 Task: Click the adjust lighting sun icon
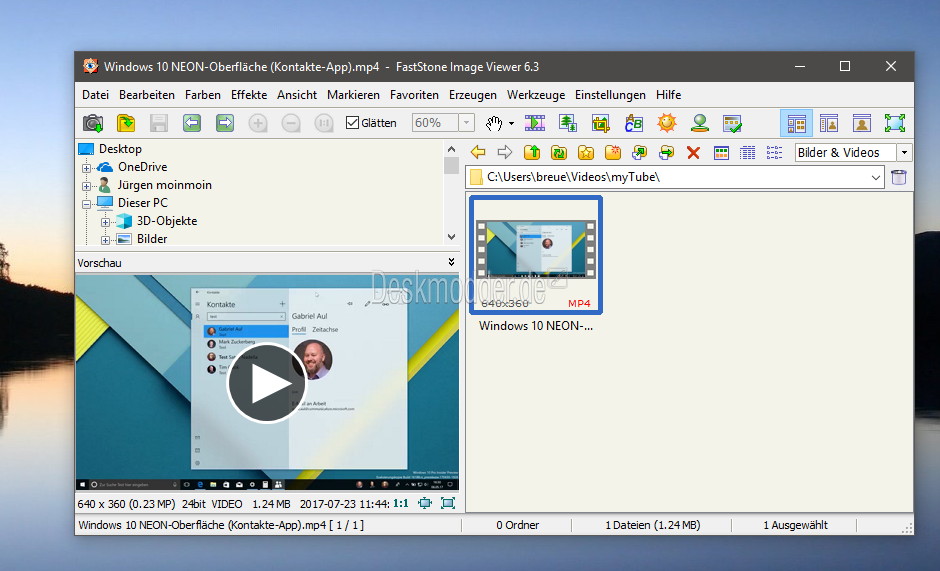pyautogui.click(x=667, y=123)
